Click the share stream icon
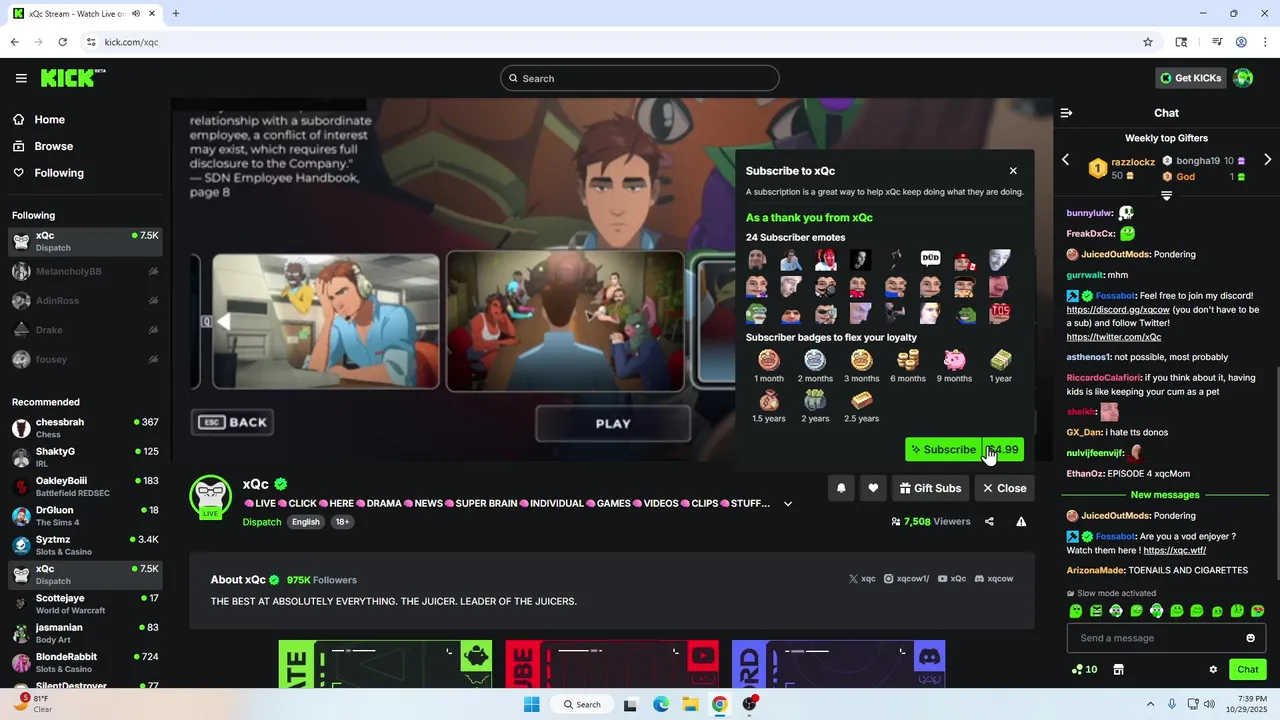1280x720 pixels. pos(989,522)
